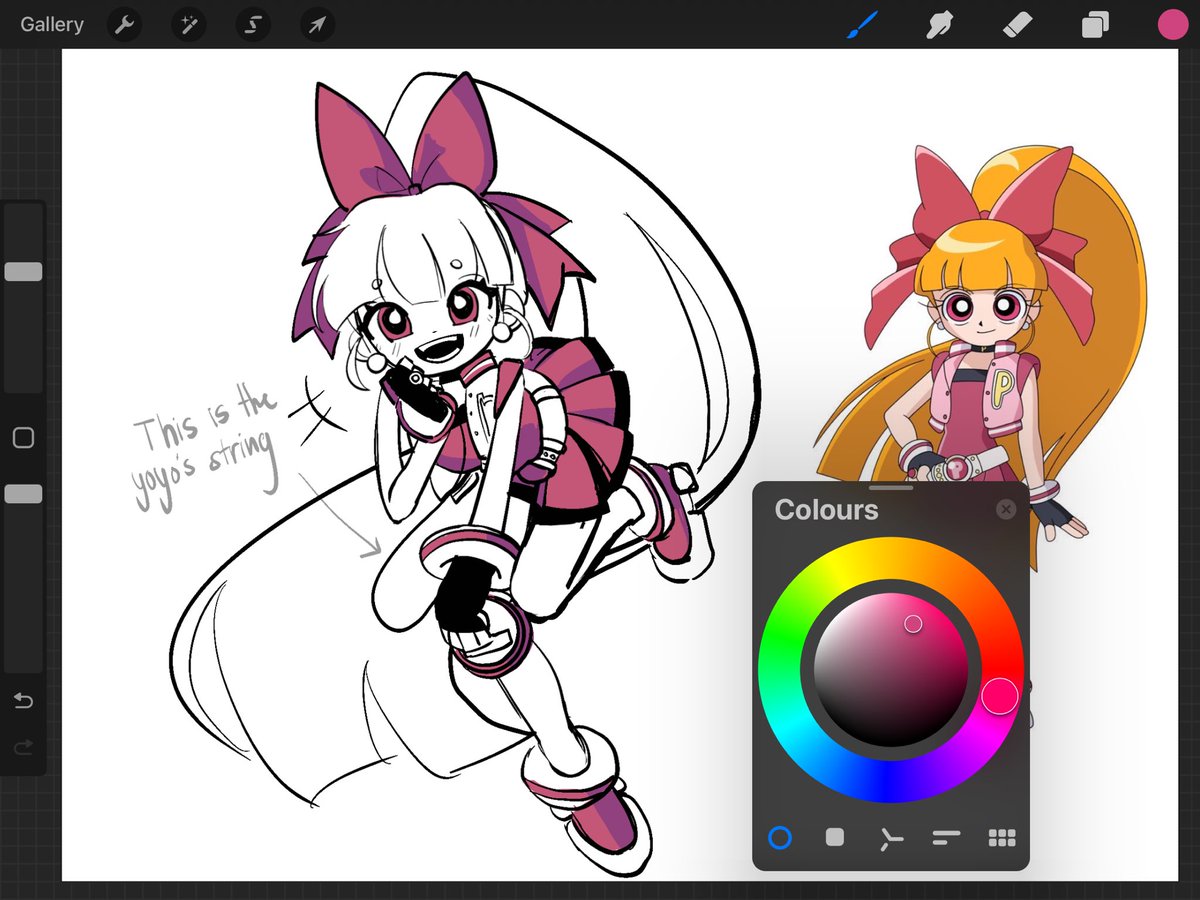This screenshot has height=900, width=1200.
Task: Switch to the Classic square colour tab
Action: tap(835, 838)
